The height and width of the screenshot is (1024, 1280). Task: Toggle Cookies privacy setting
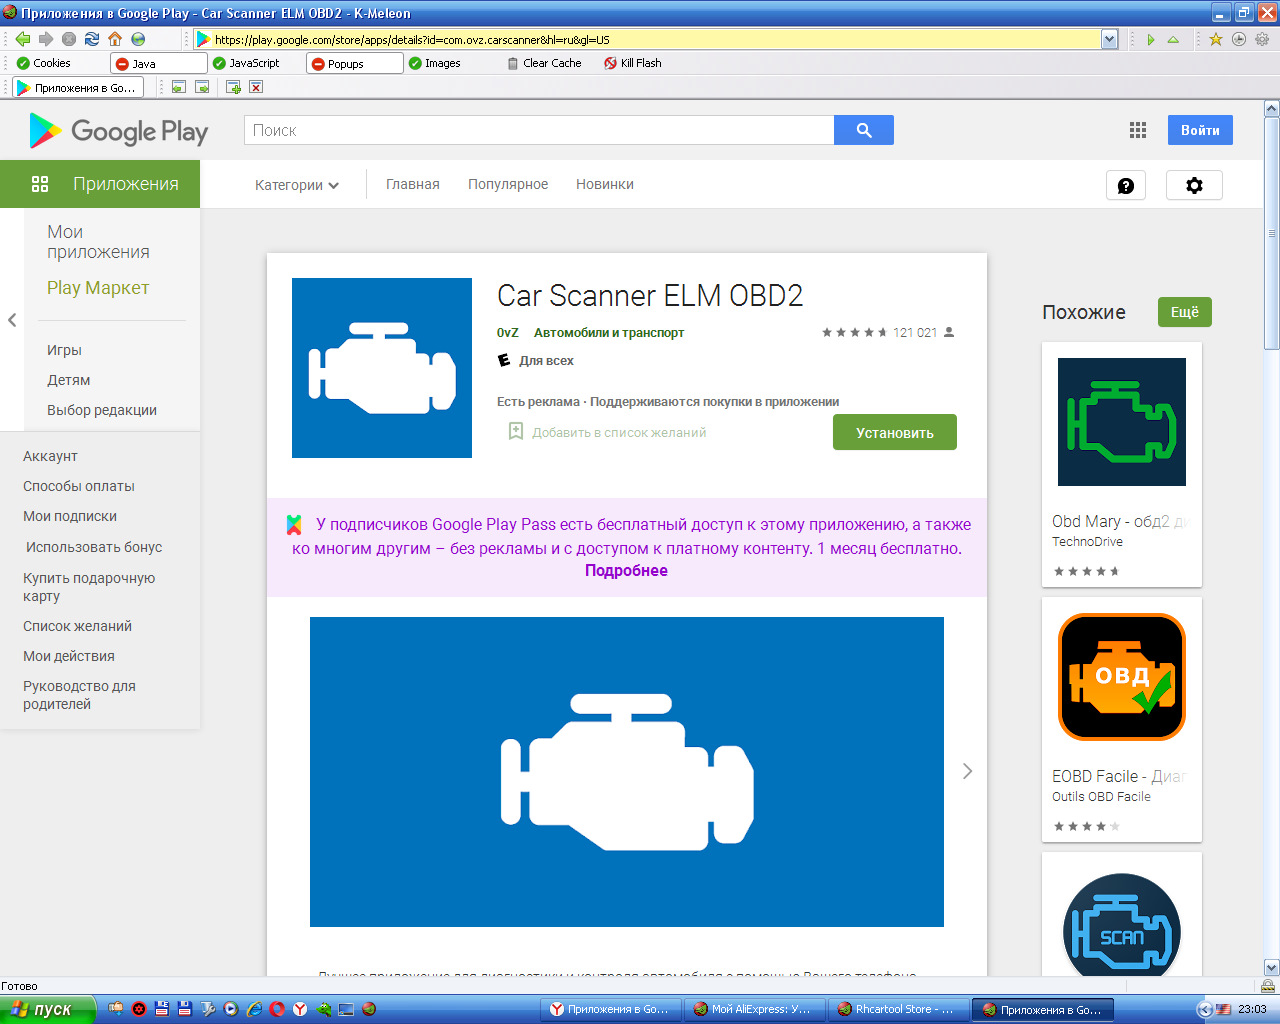coord(44,63)
